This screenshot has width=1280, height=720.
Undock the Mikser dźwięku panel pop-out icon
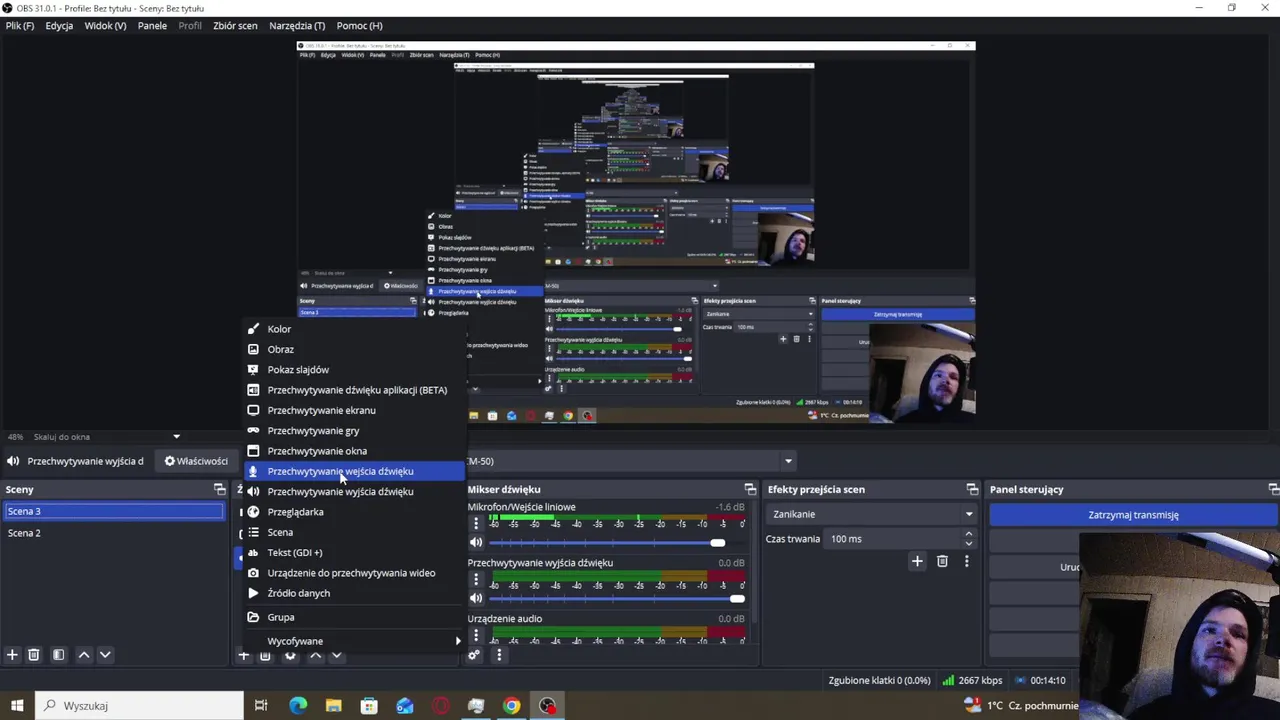coord(750,489)
